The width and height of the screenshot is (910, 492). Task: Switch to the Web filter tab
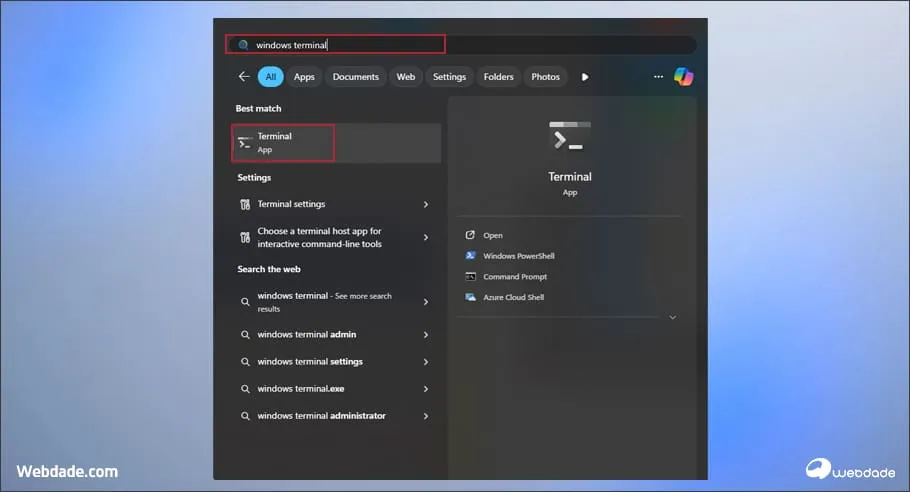(x=406, y=77)
